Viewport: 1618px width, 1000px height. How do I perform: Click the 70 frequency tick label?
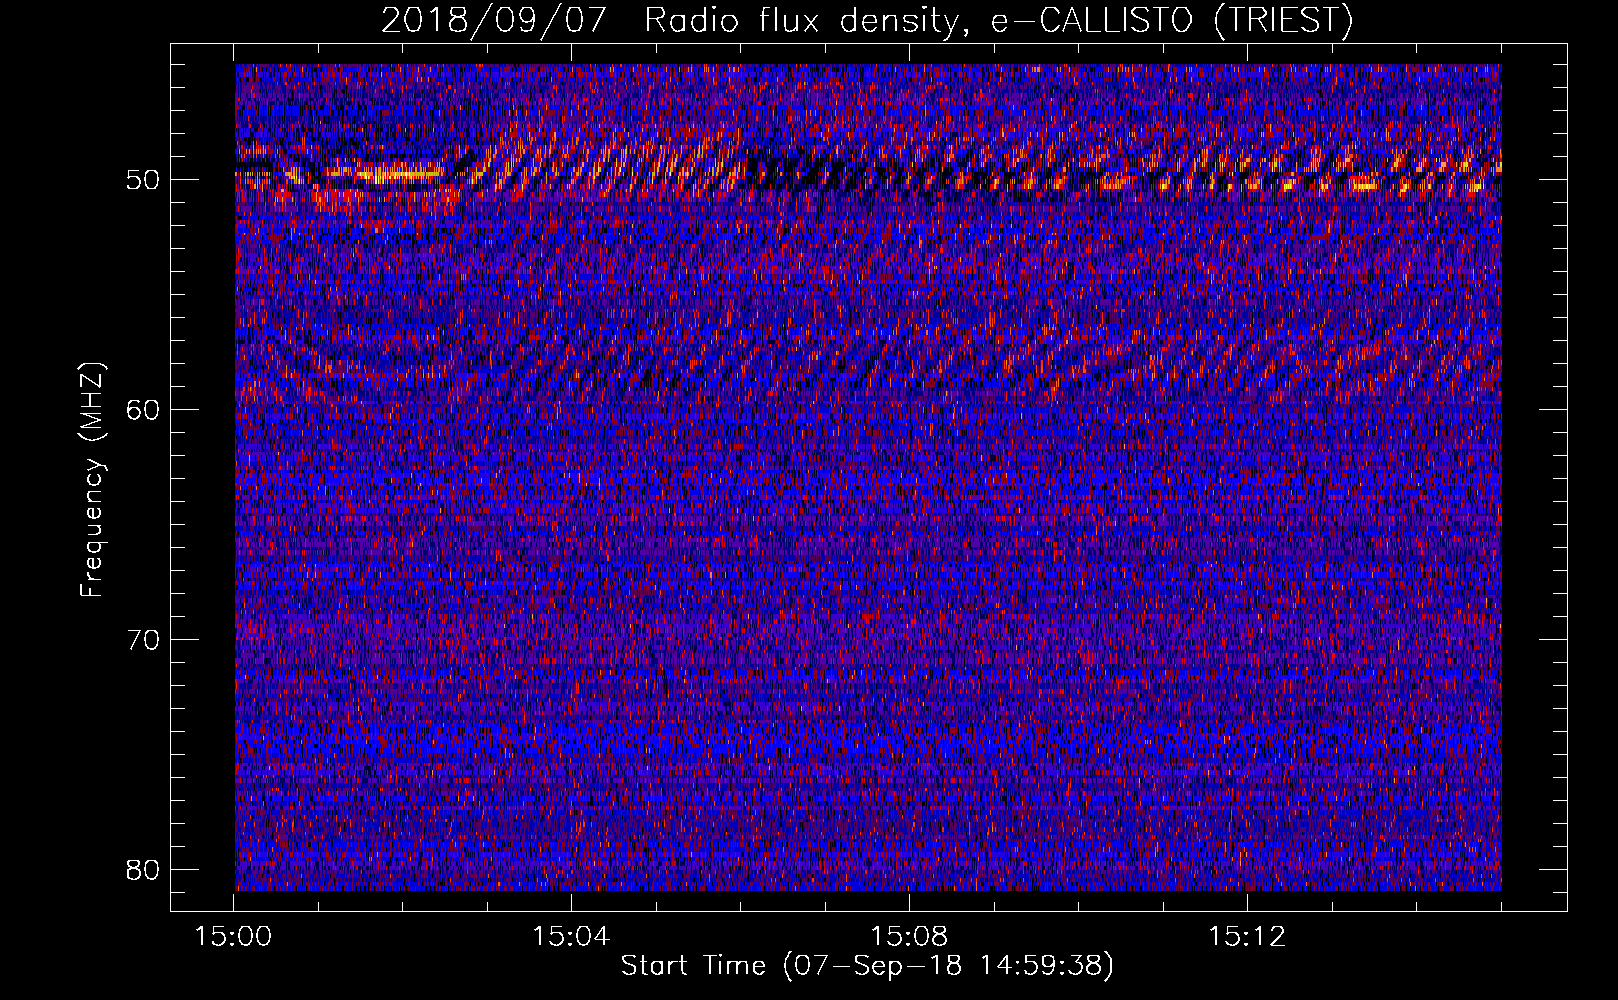(x=144, y=640)
